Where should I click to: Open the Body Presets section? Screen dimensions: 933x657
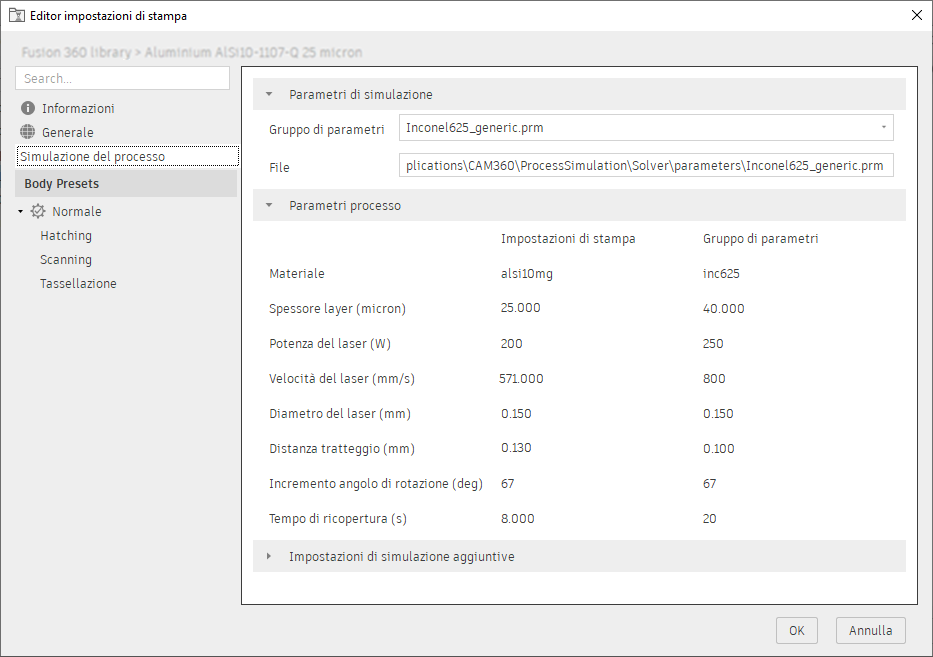62,184
